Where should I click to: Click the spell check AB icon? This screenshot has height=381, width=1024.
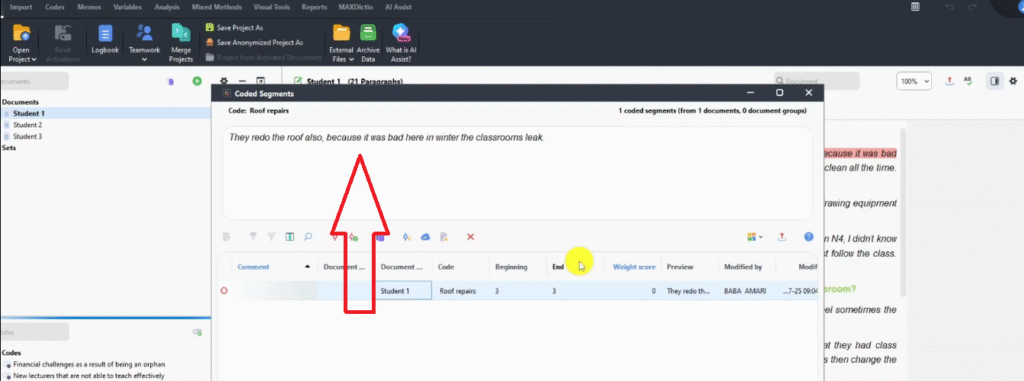968,81
